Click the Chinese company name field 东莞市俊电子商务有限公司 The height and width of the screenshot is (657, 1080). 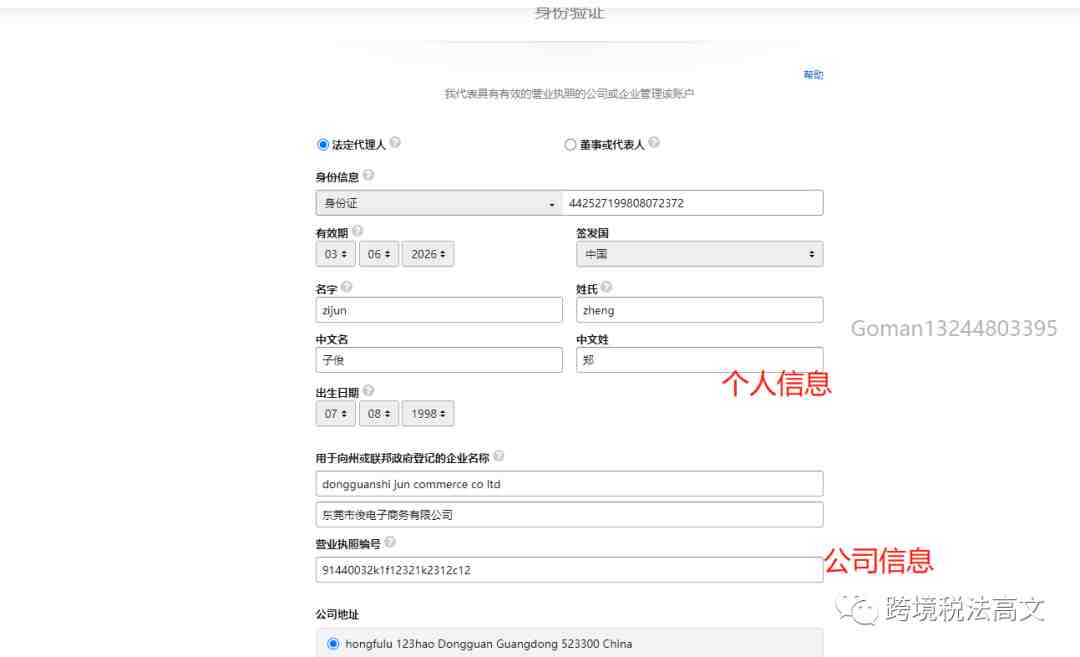coord(570,515)
